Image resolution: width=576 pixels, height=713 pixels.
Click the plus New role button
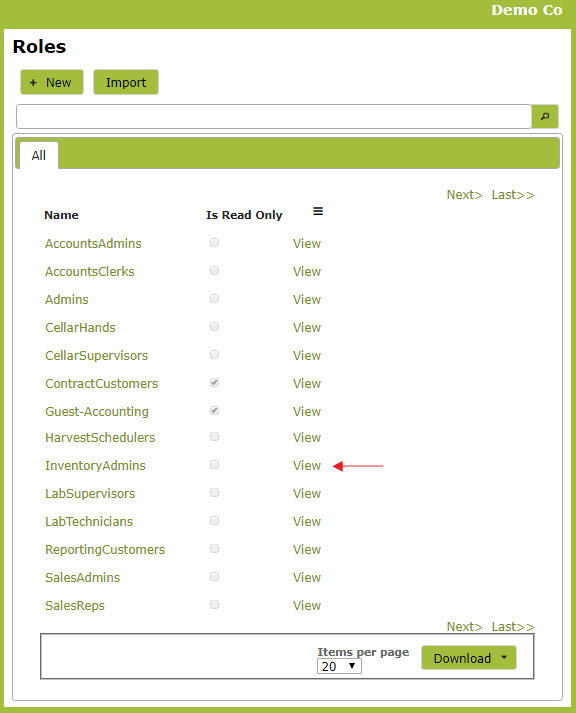52,82
